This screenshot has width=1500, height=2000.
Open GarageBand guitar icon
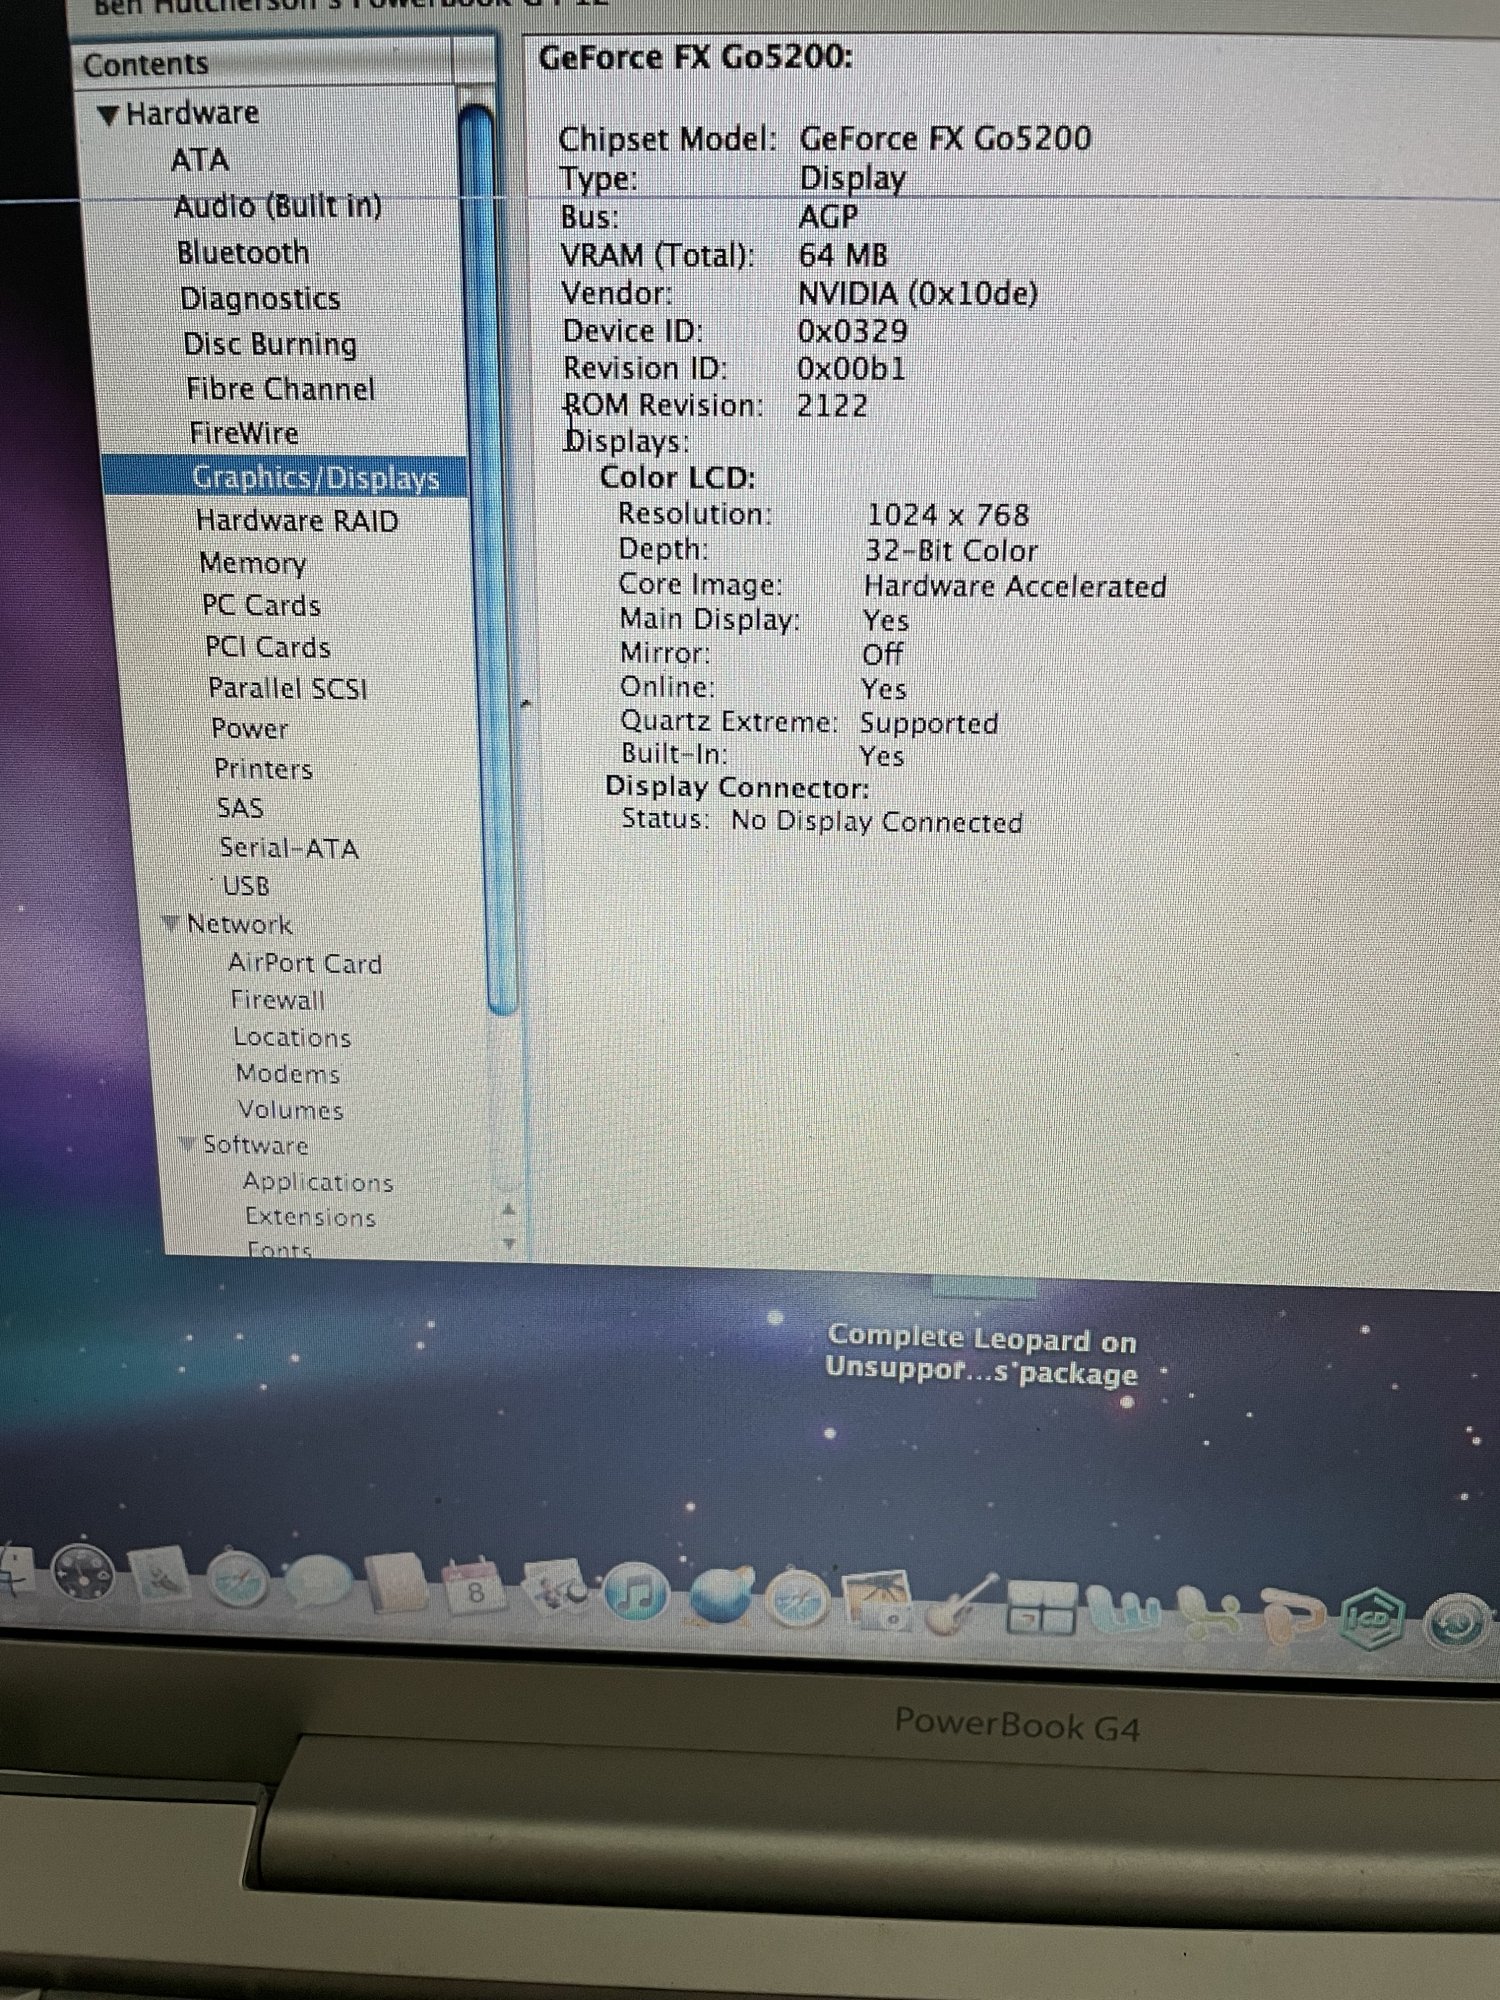(960, 1604)
